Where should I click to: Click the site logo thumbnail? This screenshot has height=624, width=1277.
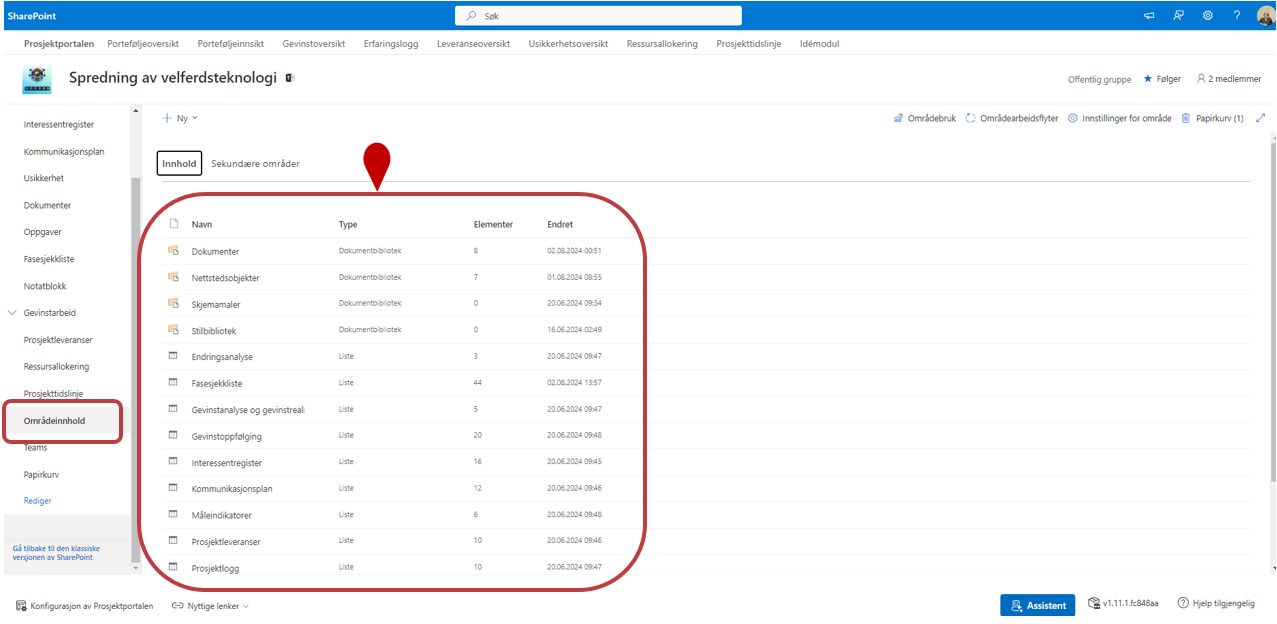(x=37, y=80)
